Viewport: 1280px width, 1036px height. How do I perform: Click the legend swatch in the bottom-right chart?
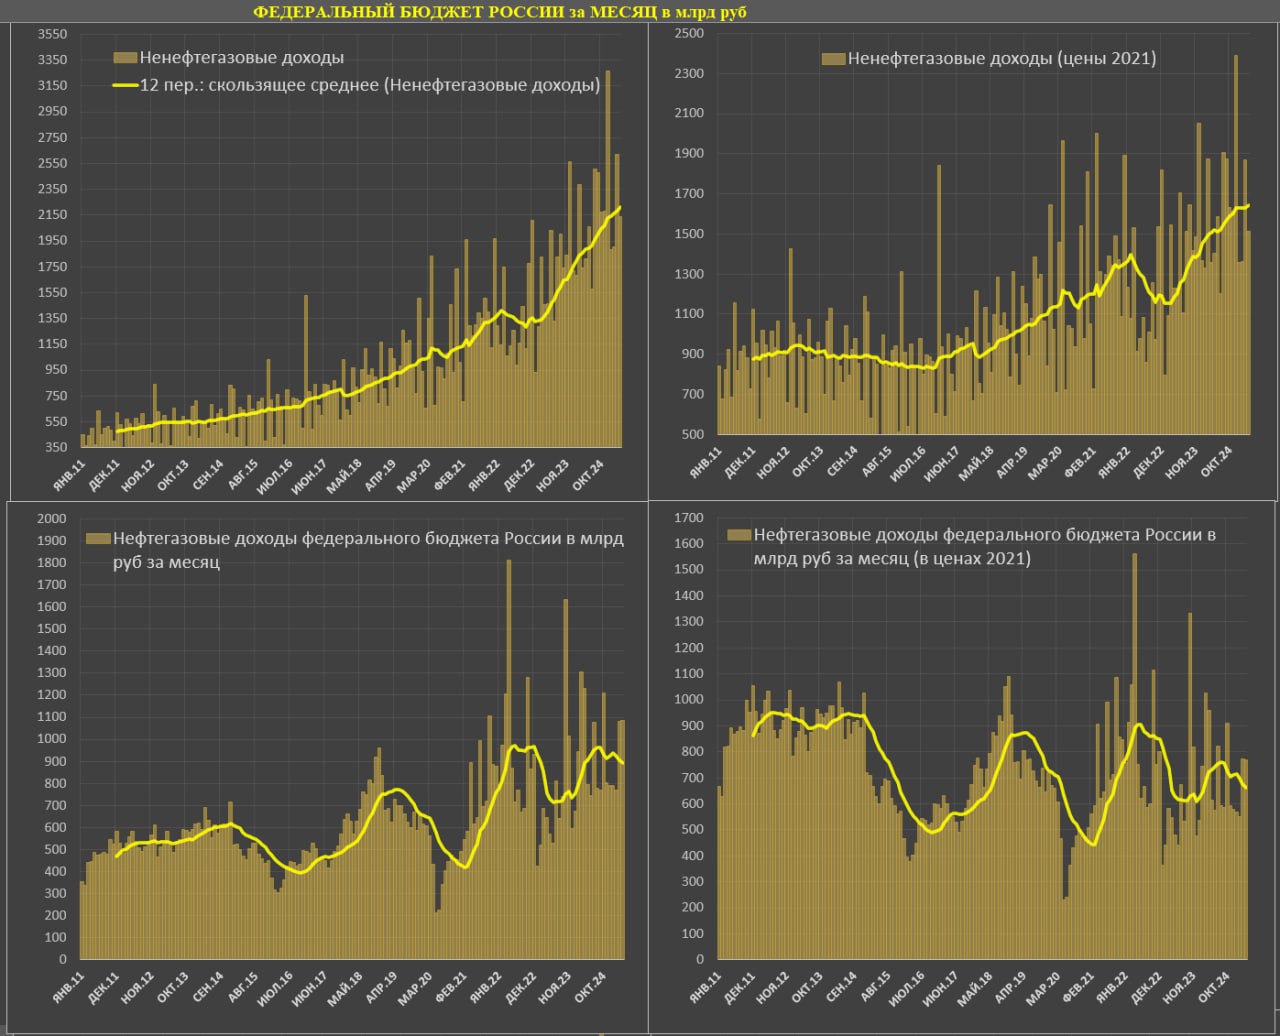(739, 535)
